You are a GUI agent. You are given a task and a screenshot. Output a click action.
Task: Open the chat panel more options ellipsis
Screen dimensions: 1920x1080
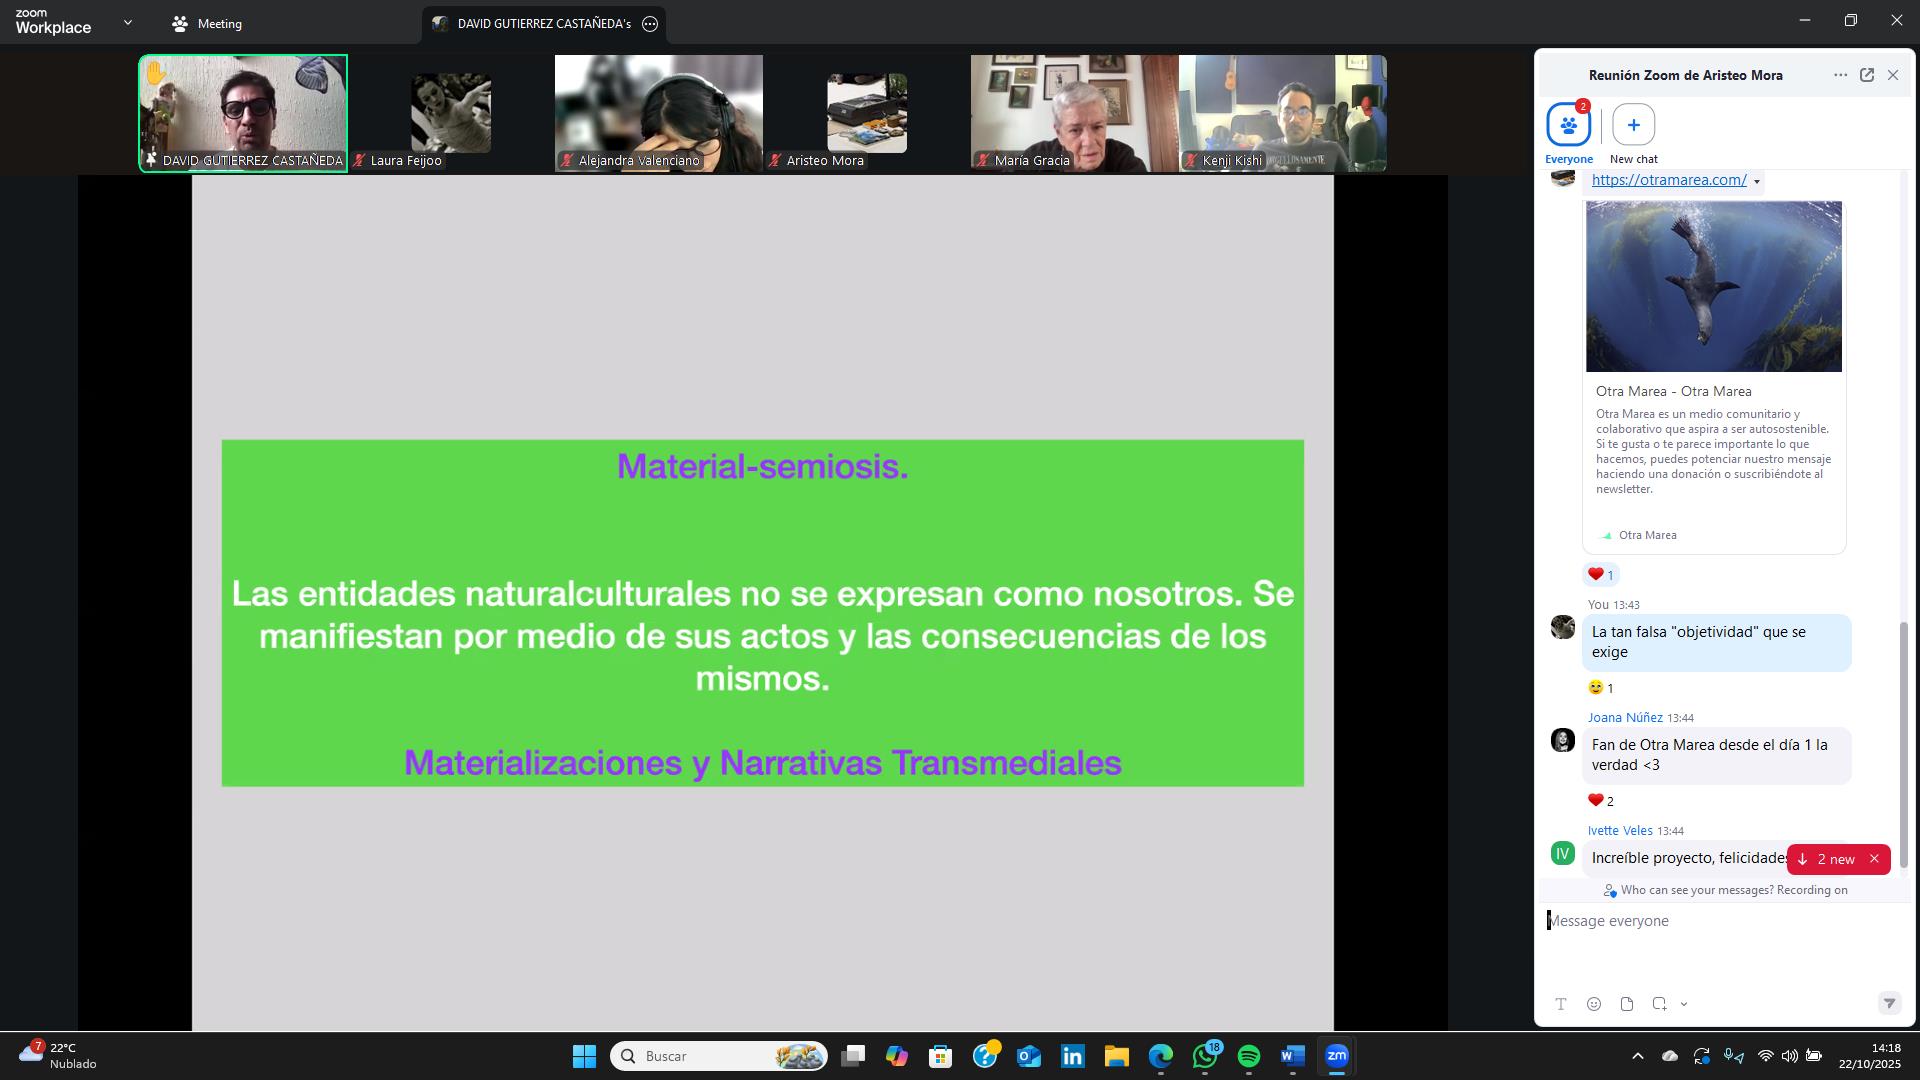(x=1840, y=75)
